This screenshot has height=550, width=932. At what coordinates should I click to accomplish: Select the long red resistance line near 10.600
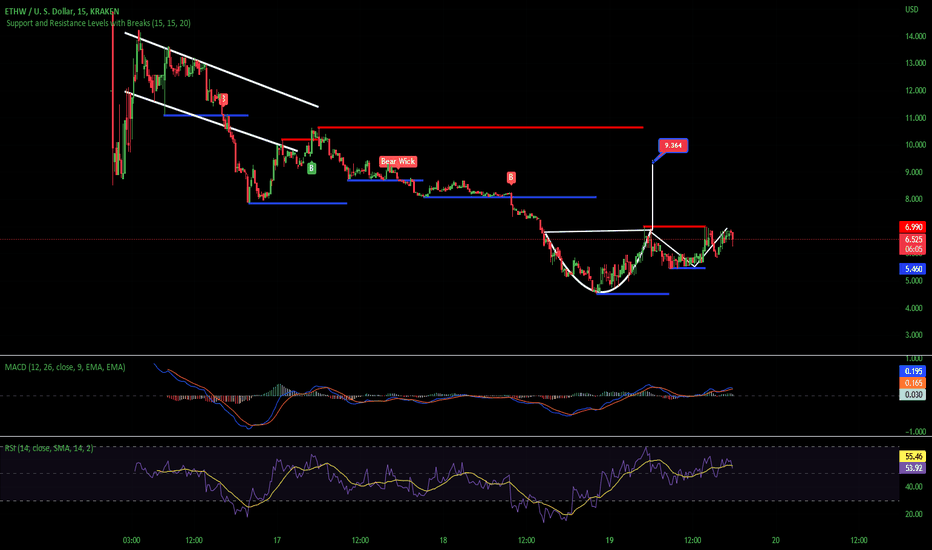[480, 127]
